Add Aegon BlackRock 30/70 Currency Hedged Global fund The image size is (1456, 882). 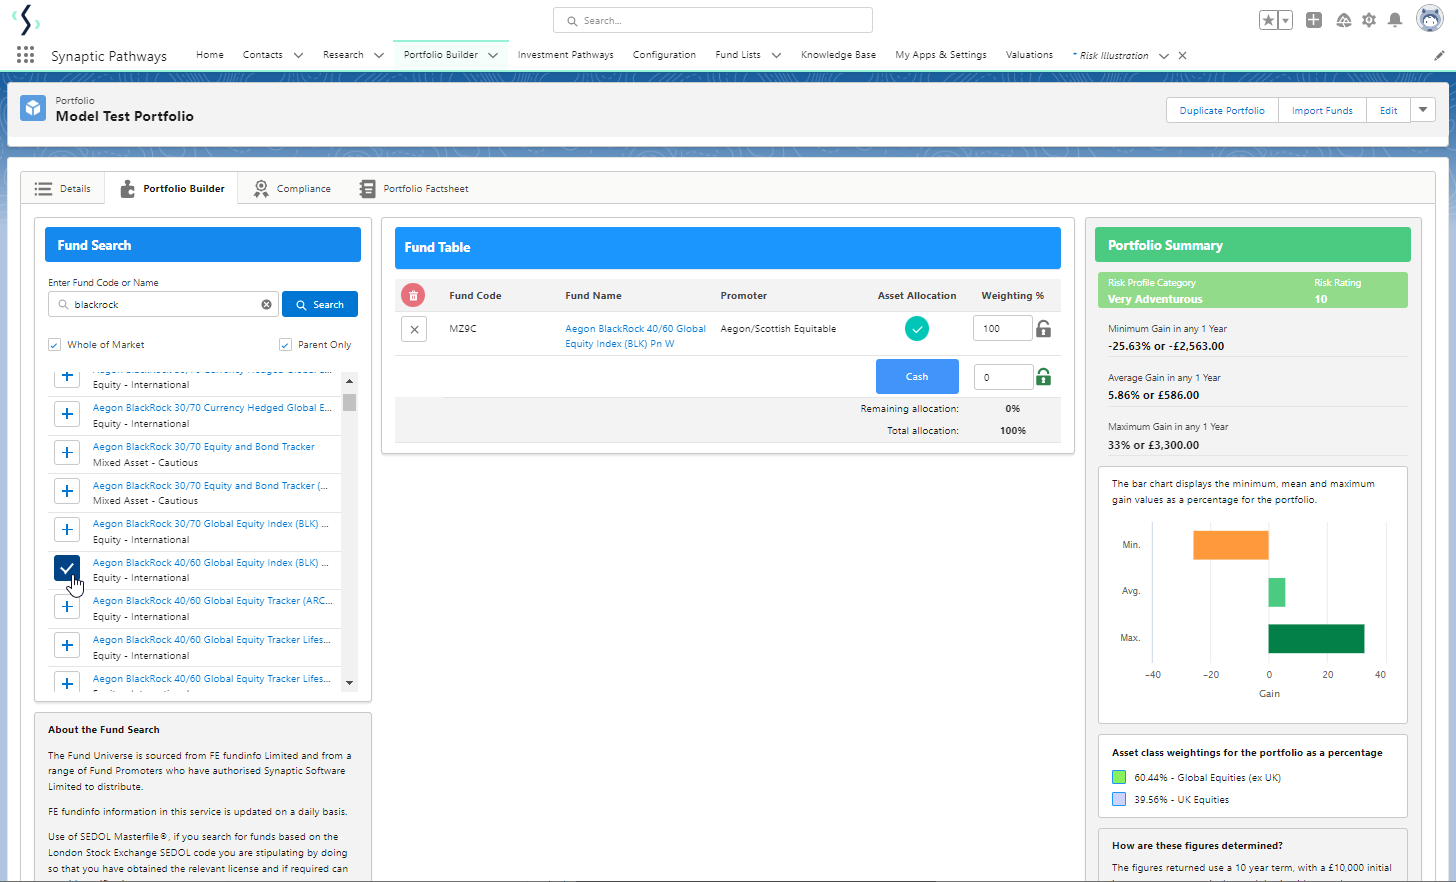click(x=67, y=414)
